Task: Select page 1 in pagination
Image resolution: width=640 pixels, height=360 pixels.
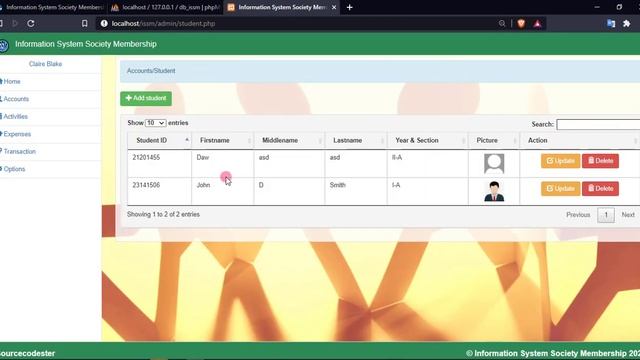Action: (x=606, y=215)
